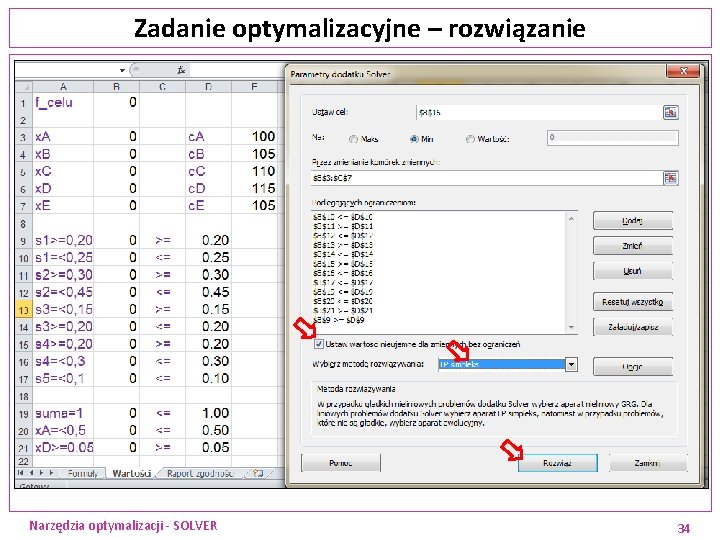Switch to the Wartości sheet tab

coord(131,473)
